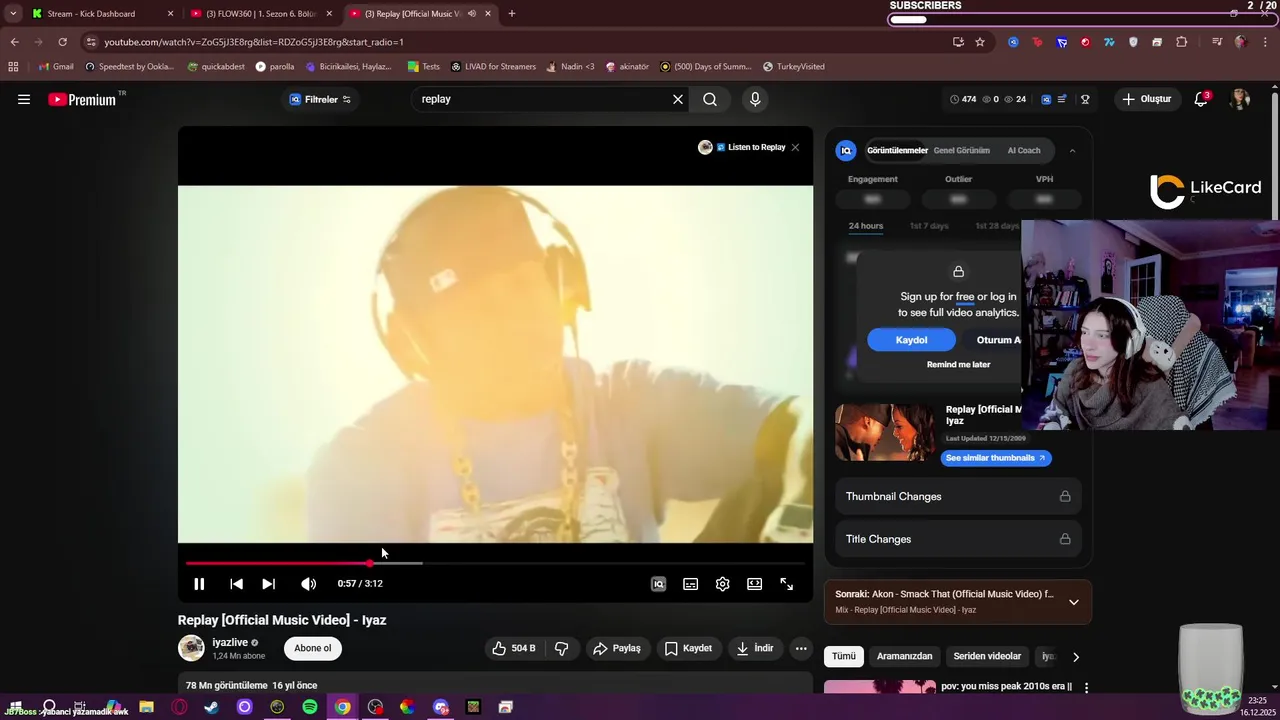Image resolution: width=1280 pixels, height=720 pixels.
Task: Click See similar thumbnails link
Action: [996, 458]
